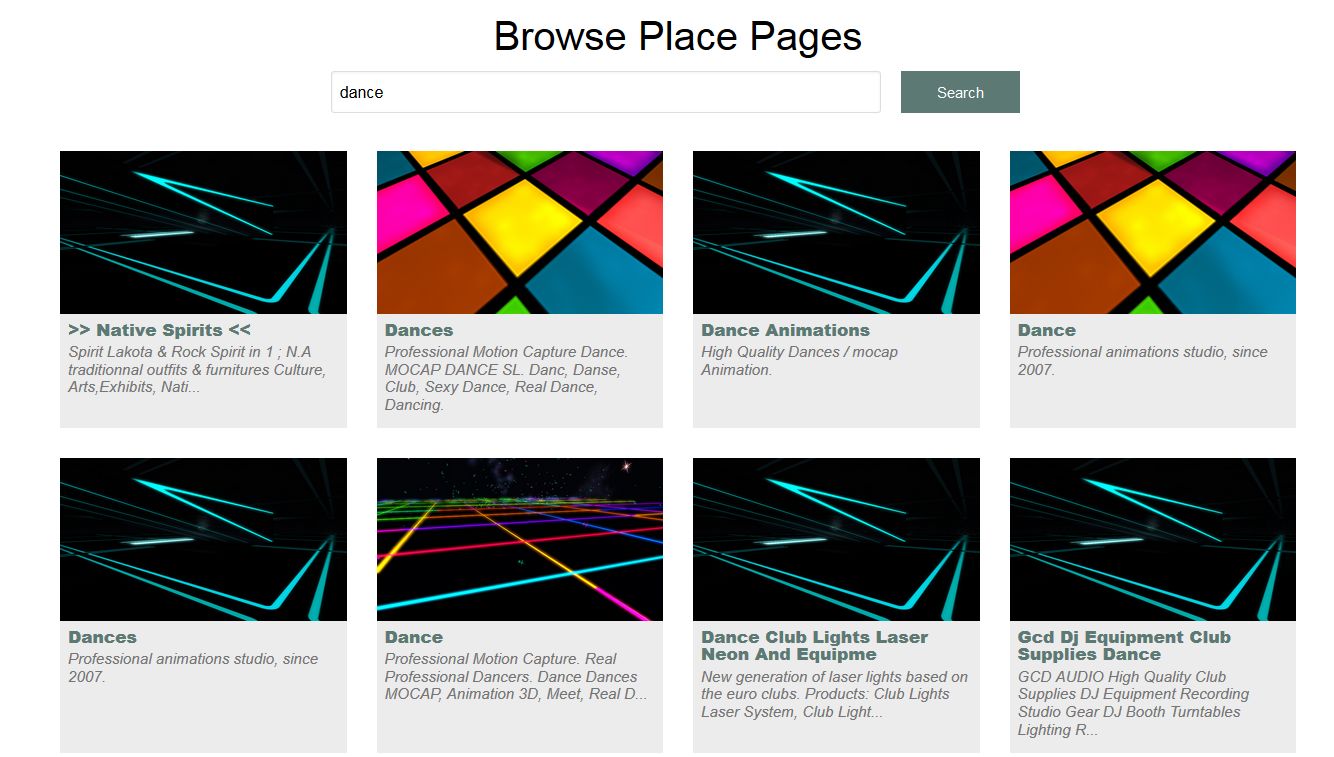Open "Dance" title under rainbow grid thumbnail
This screenshot has width=1334, height=757.
point(414,637)
